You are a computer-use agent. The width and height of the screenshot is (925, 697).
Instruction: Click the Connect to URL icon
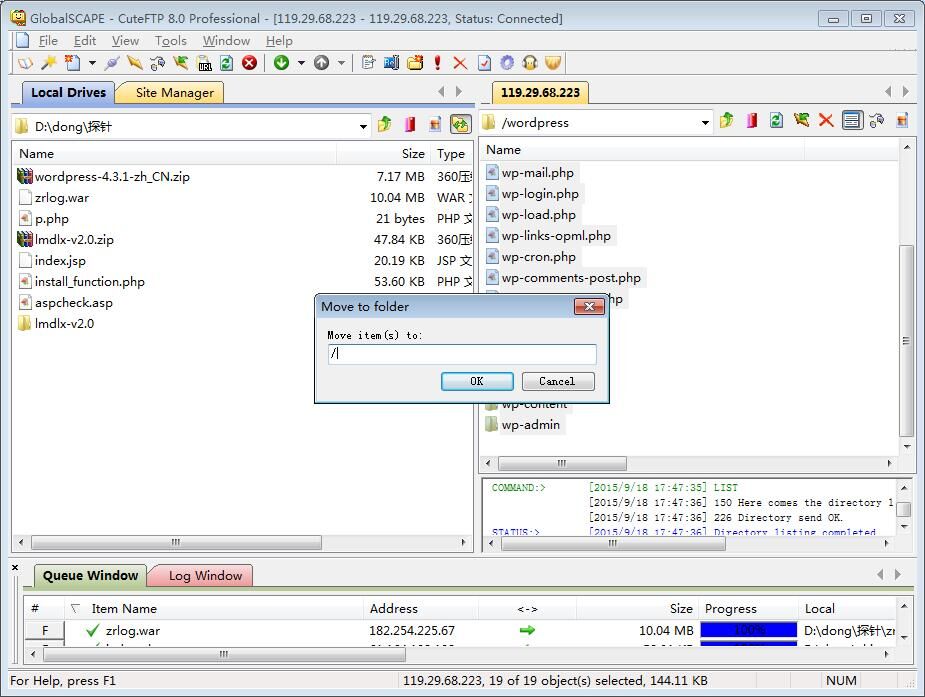205,63
